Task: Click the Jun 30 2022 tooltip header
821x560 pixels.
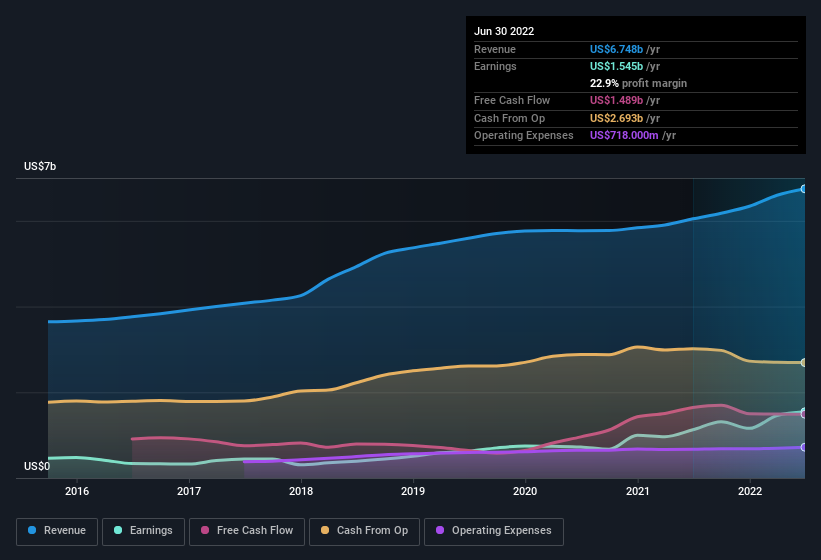Action: tap(504, 31)
